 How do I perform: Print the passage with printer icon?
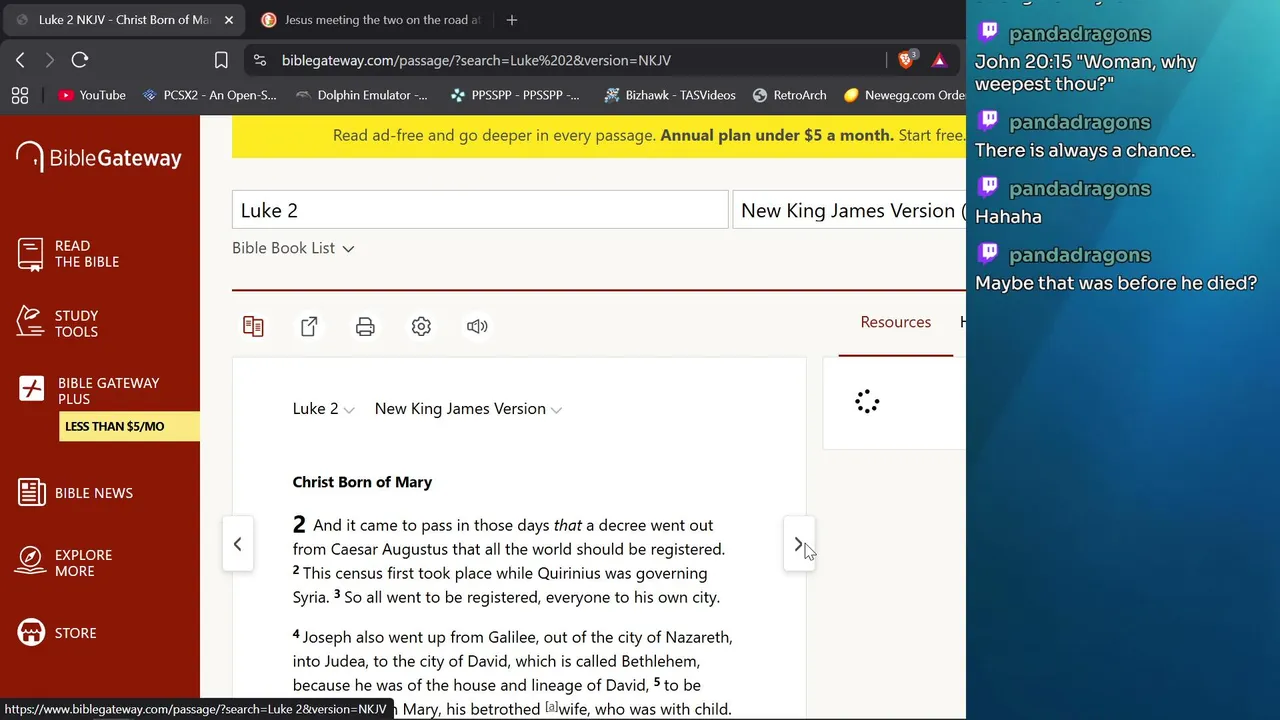(365, 326)
